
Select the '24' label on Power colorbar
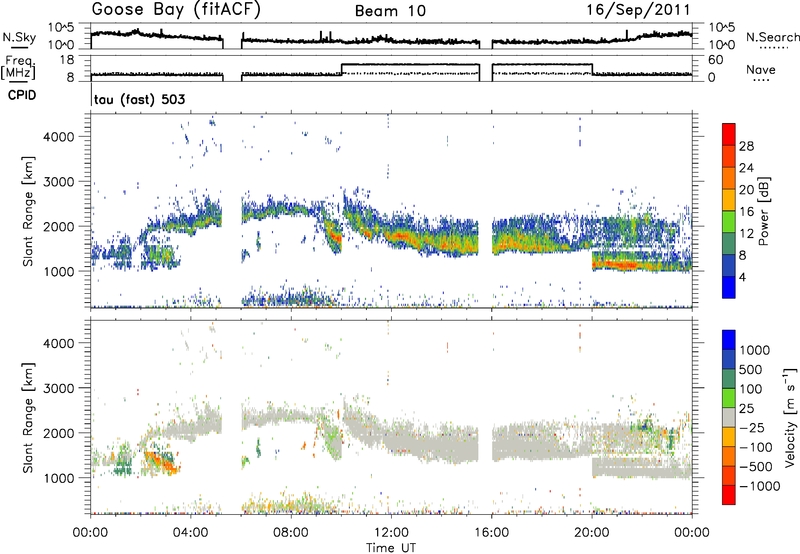(x=746, y=168)
